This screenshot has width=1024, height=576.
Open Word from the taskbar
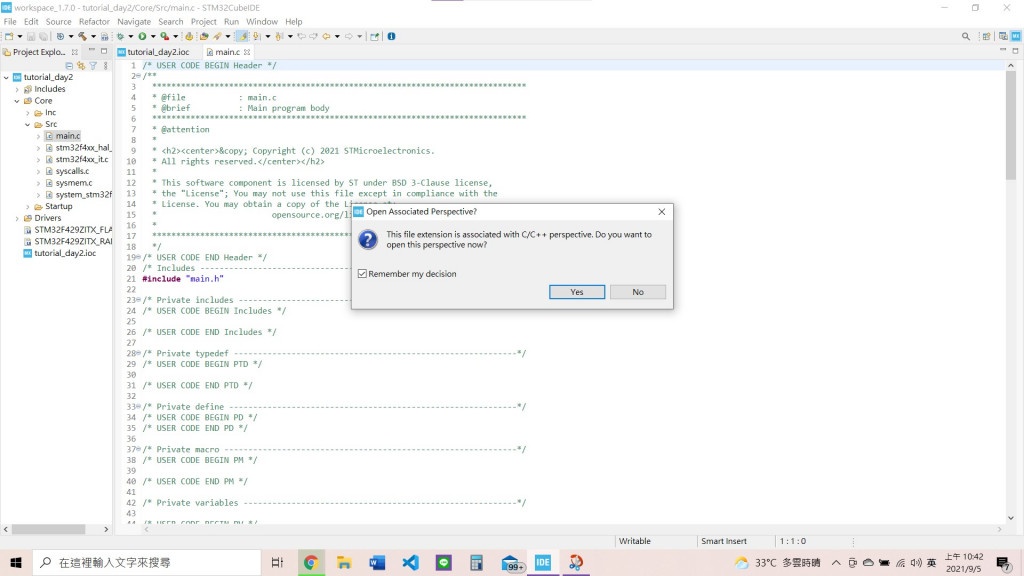(377, 562)
